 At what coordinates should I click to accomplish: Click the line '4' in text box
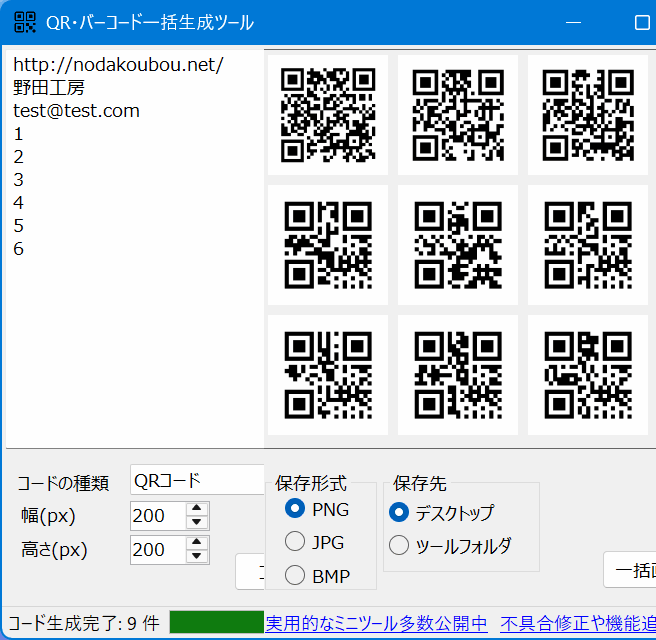point(18,203)
